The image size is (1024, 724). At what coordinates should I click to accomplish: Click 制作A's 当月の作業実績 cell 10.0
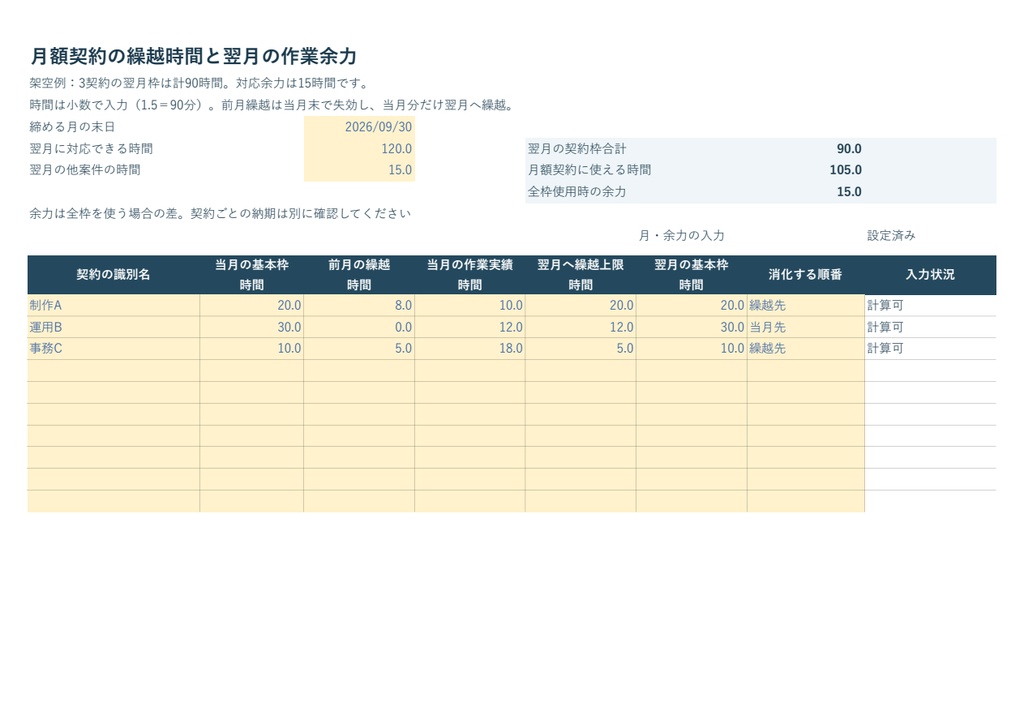click(x=470, y=306)
